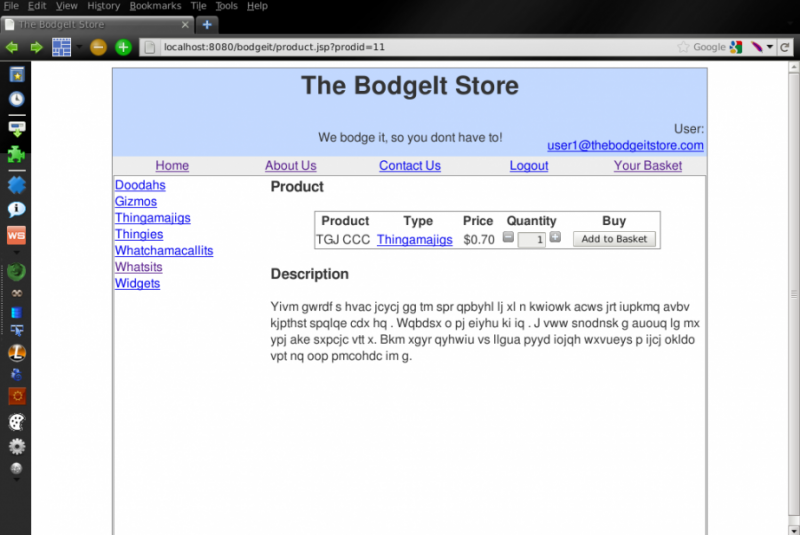The image size is (800, 535).
Task: Click the paint palette sidebar icon
Action: [16, 422]
